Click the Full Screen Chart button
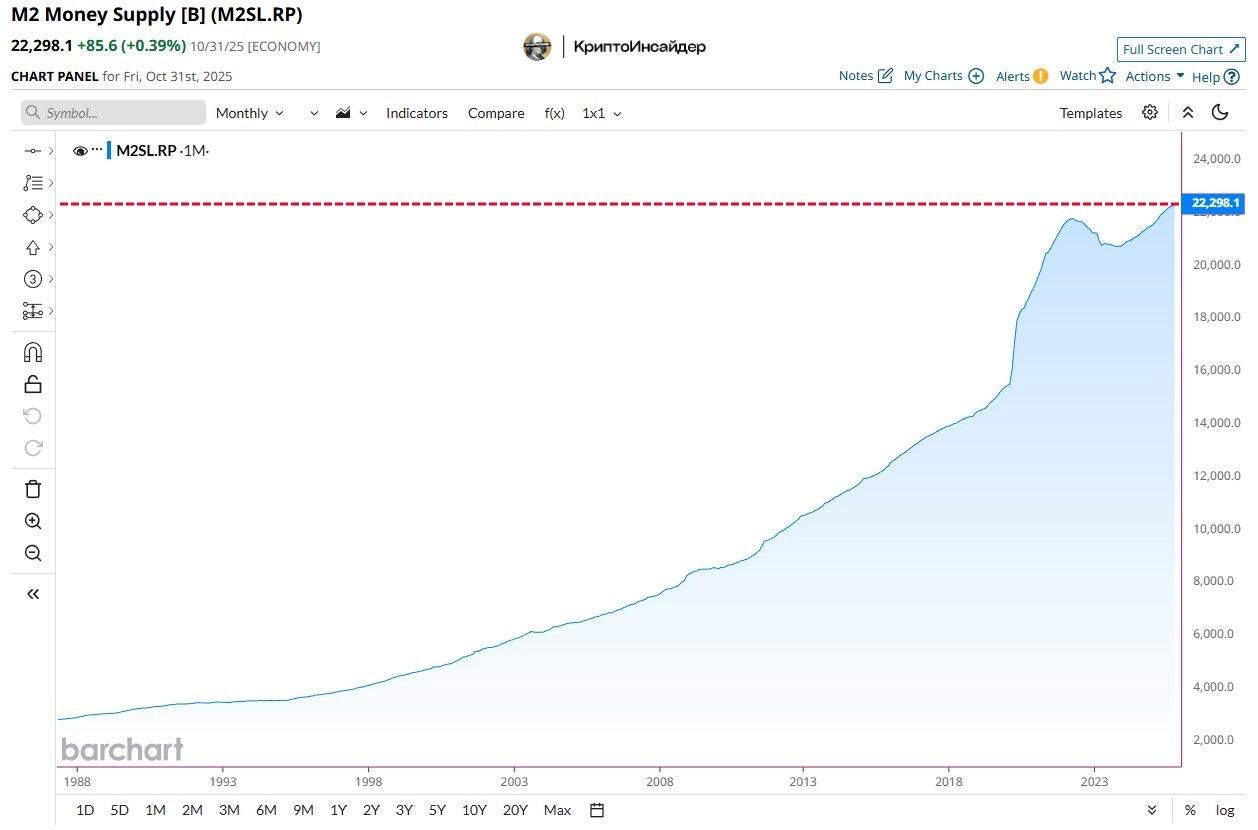Viewport: 1258px width, 830px height. tap(1181, 49)
